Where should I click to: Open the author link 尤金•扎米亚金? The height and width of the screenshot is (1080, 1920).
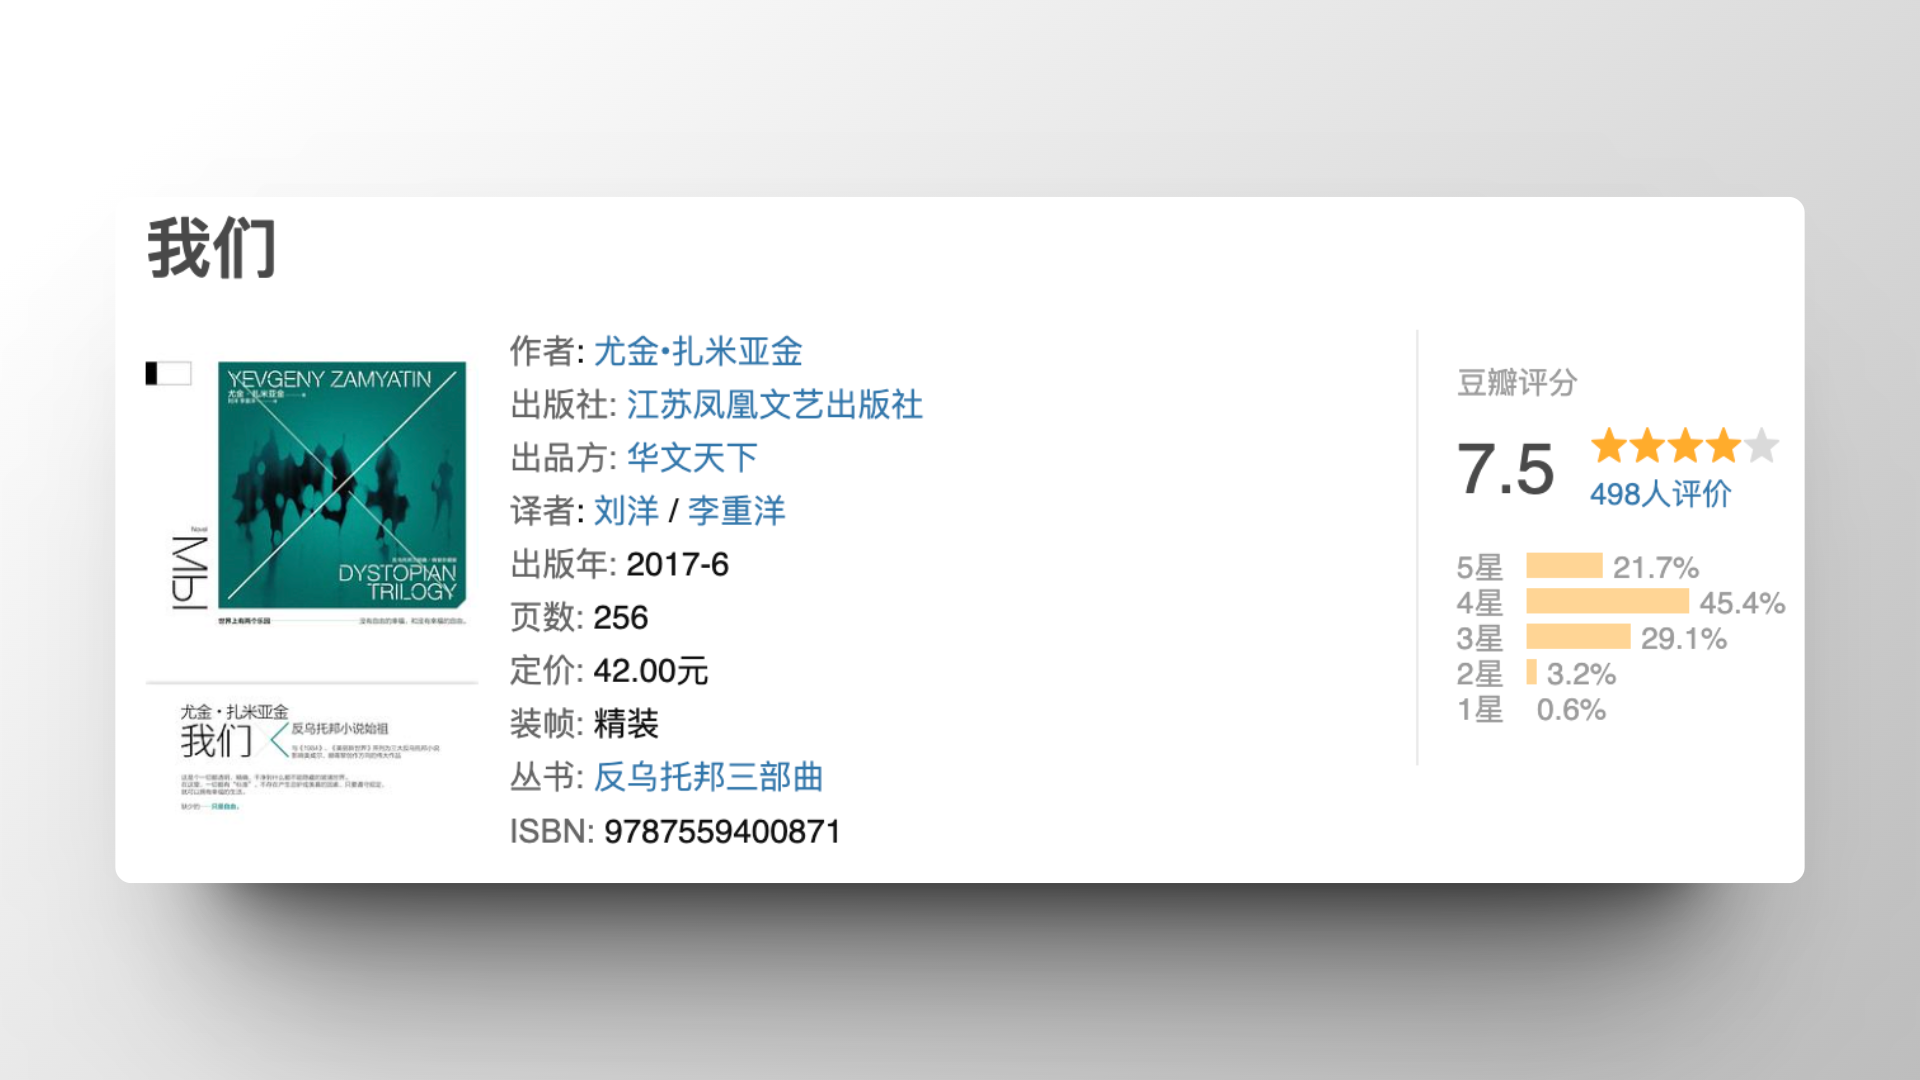pyautogui.click(x=698, y=351)
